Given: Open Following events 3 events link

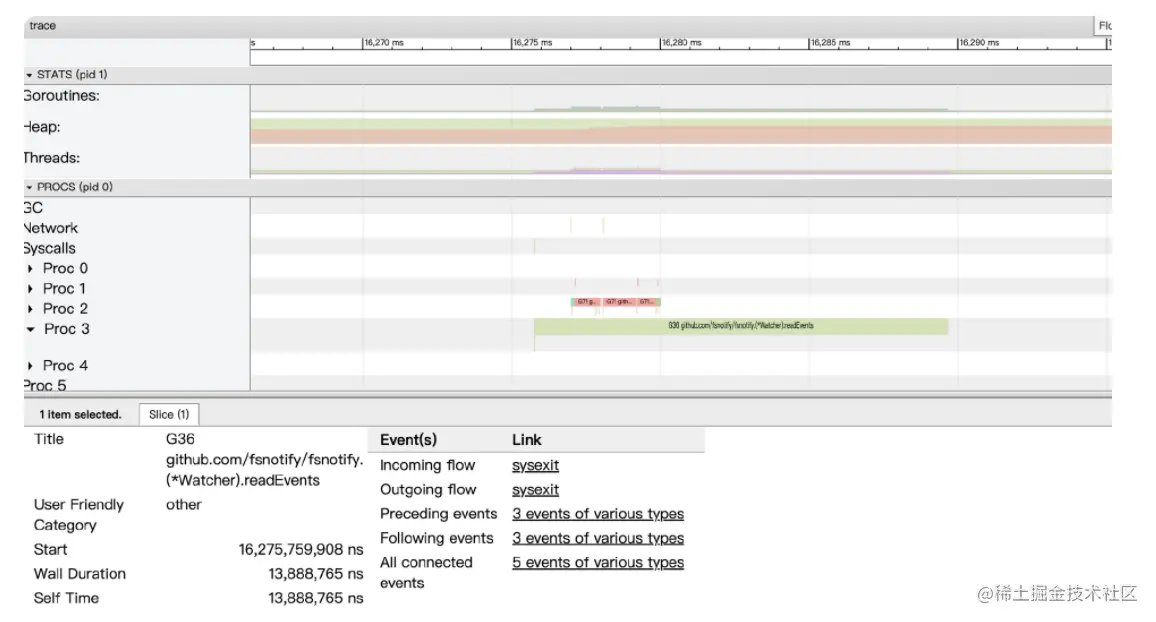Looking at the screenshot, I should click(x=598, y=538).
